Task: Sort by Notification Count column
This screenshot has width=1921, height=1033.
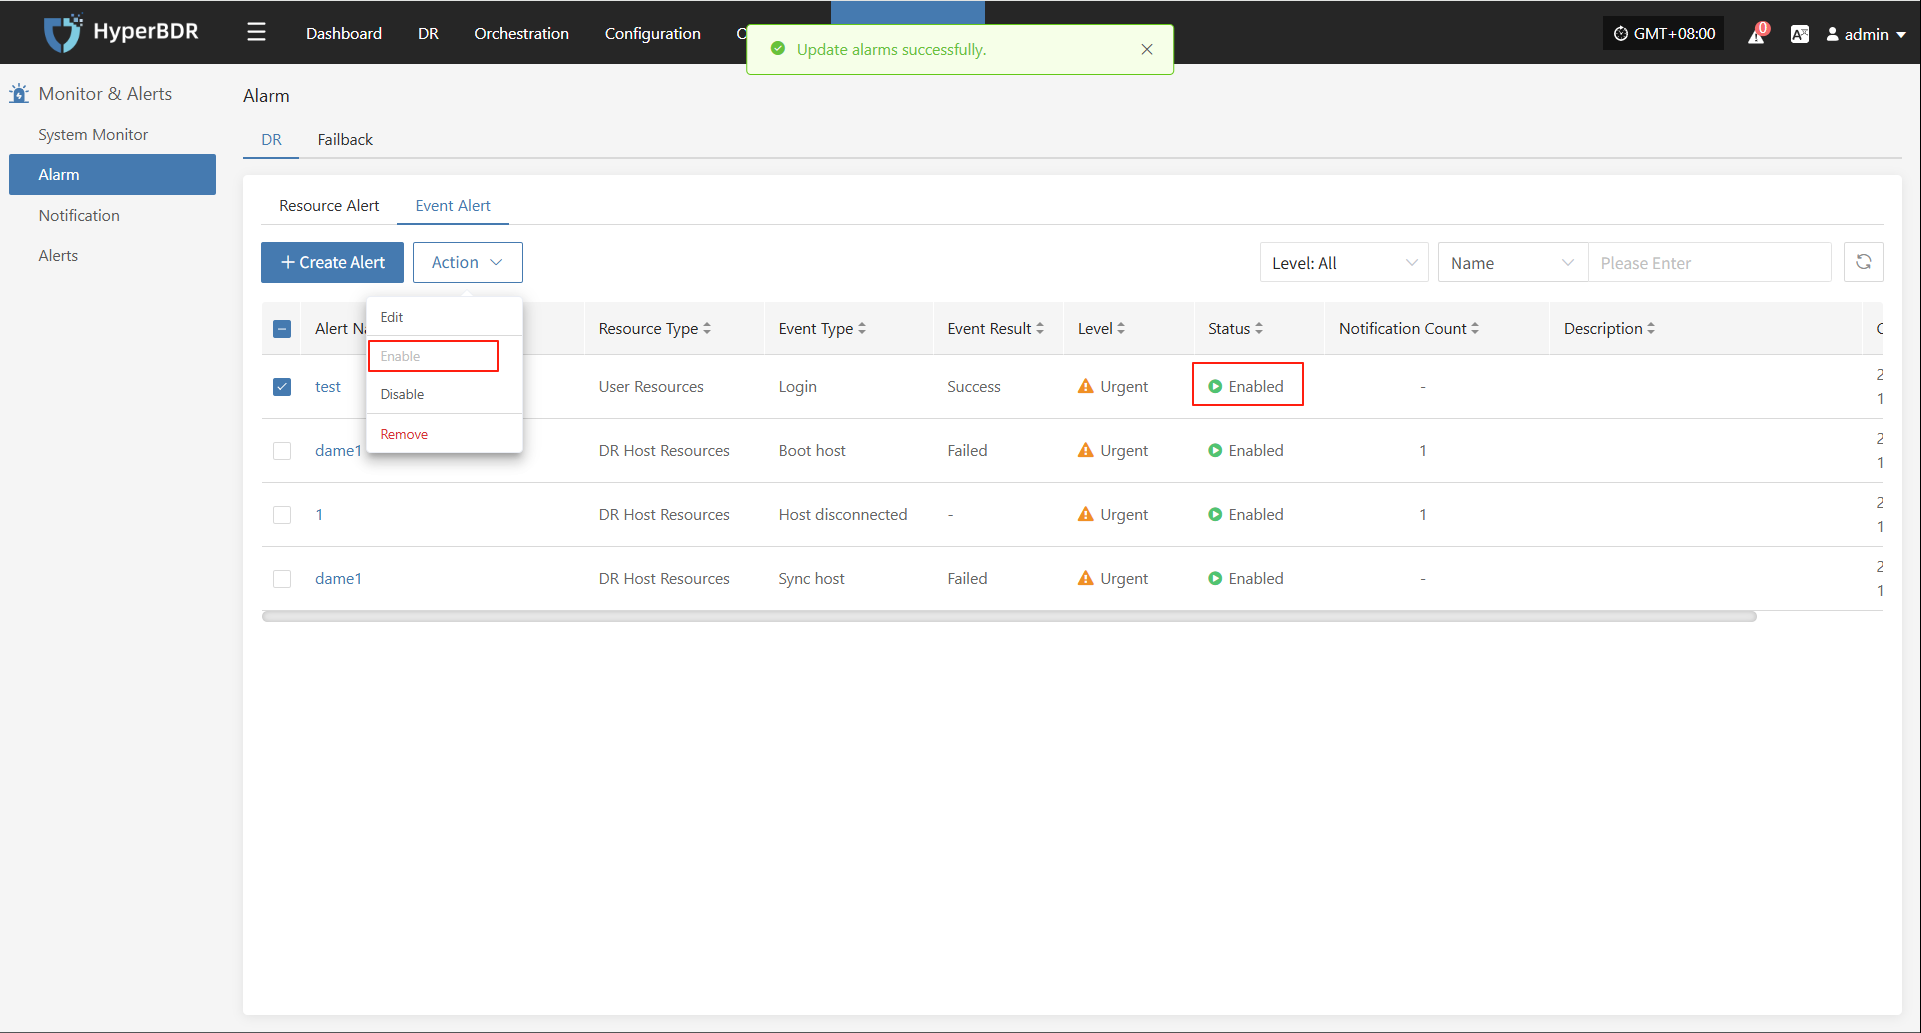Action: pos(1475,328)
